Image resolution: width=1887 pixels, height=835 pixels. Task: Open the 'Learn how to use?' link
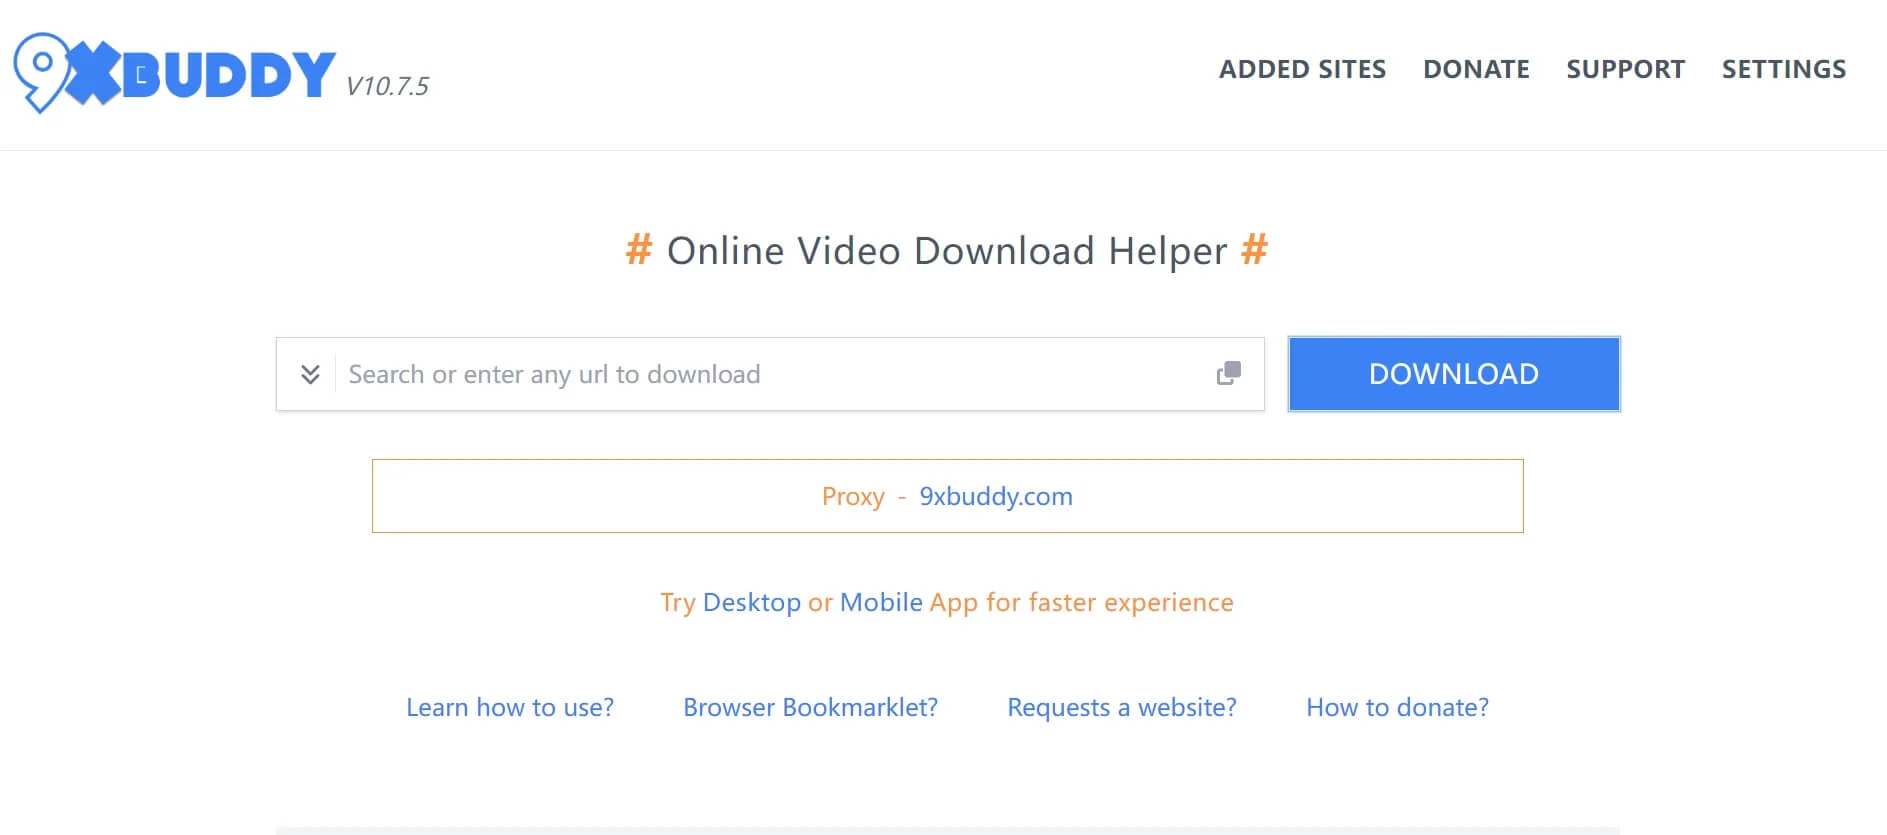coord(510,707)
